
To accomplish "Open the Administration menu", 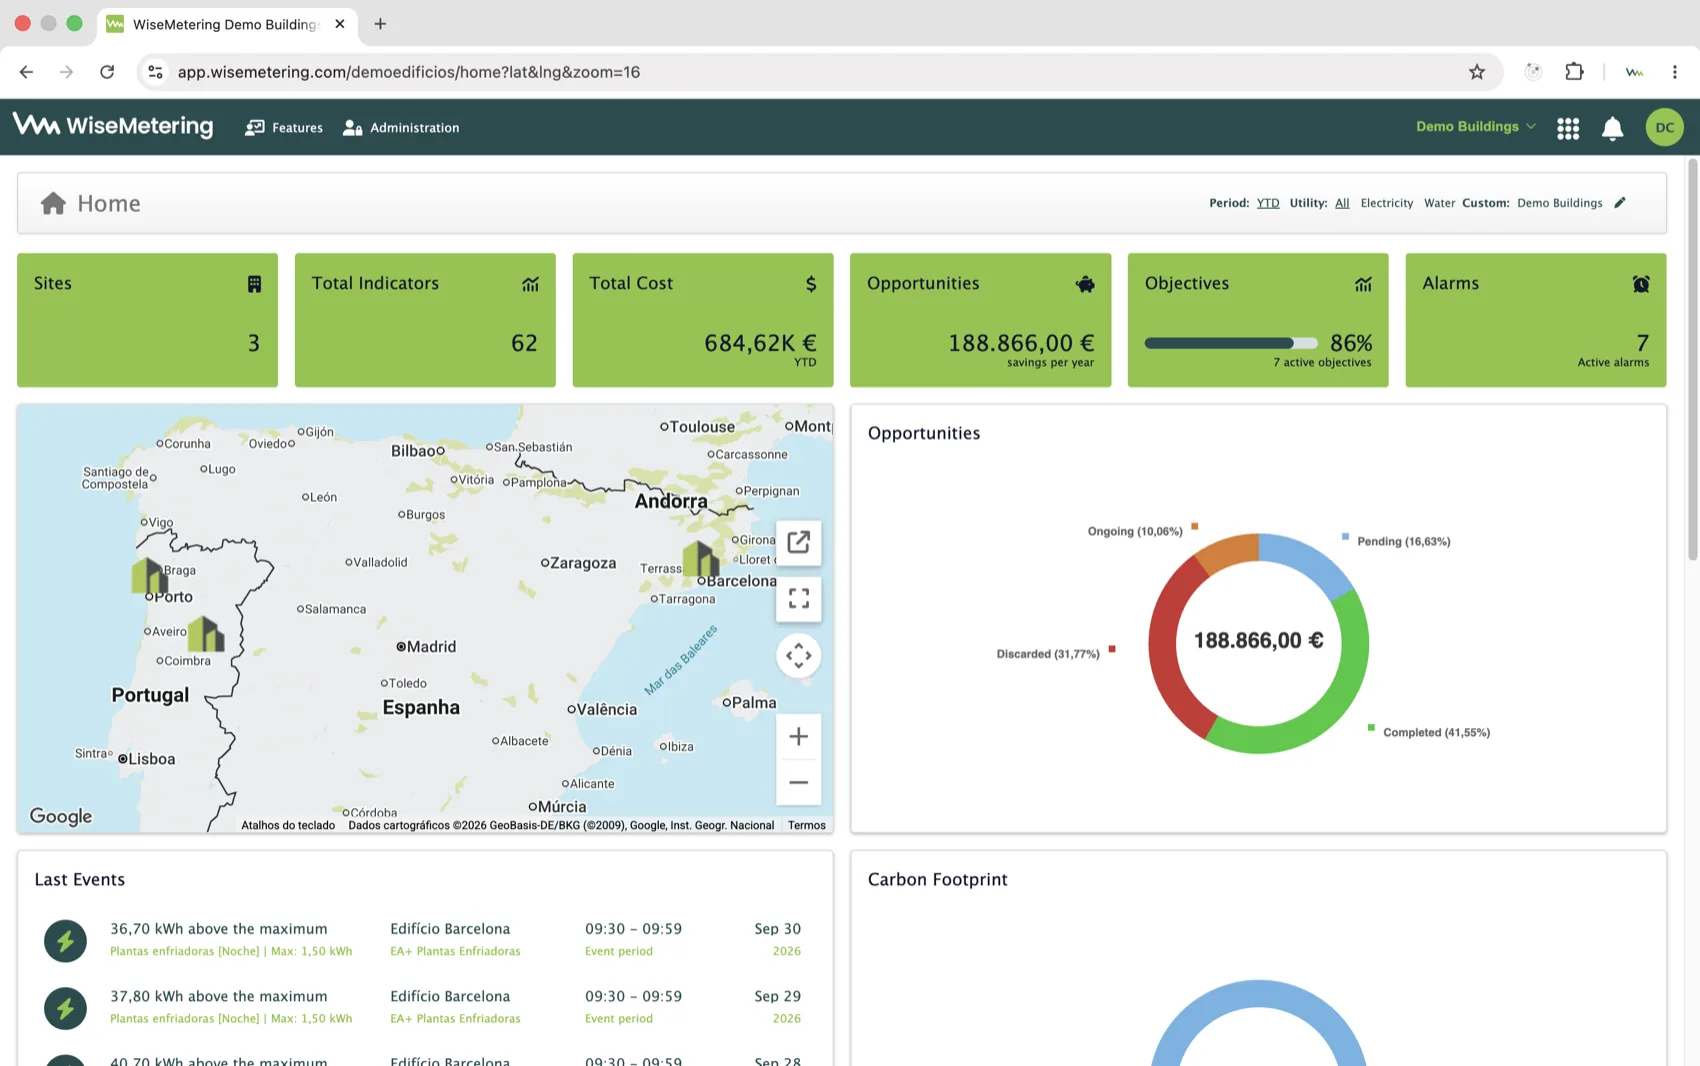I will (x=401, y=128).
